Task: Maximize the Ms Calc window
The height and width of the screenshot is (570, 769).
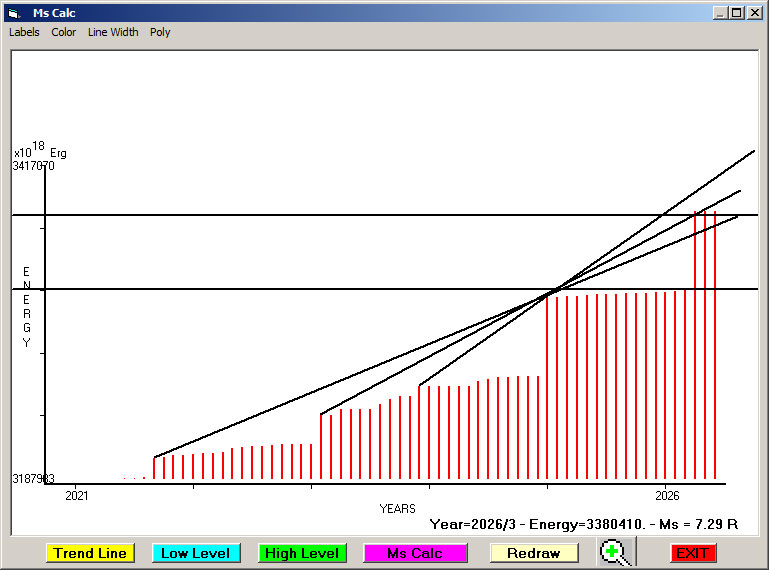Action: pyautogui.click(x=736, y=13)
